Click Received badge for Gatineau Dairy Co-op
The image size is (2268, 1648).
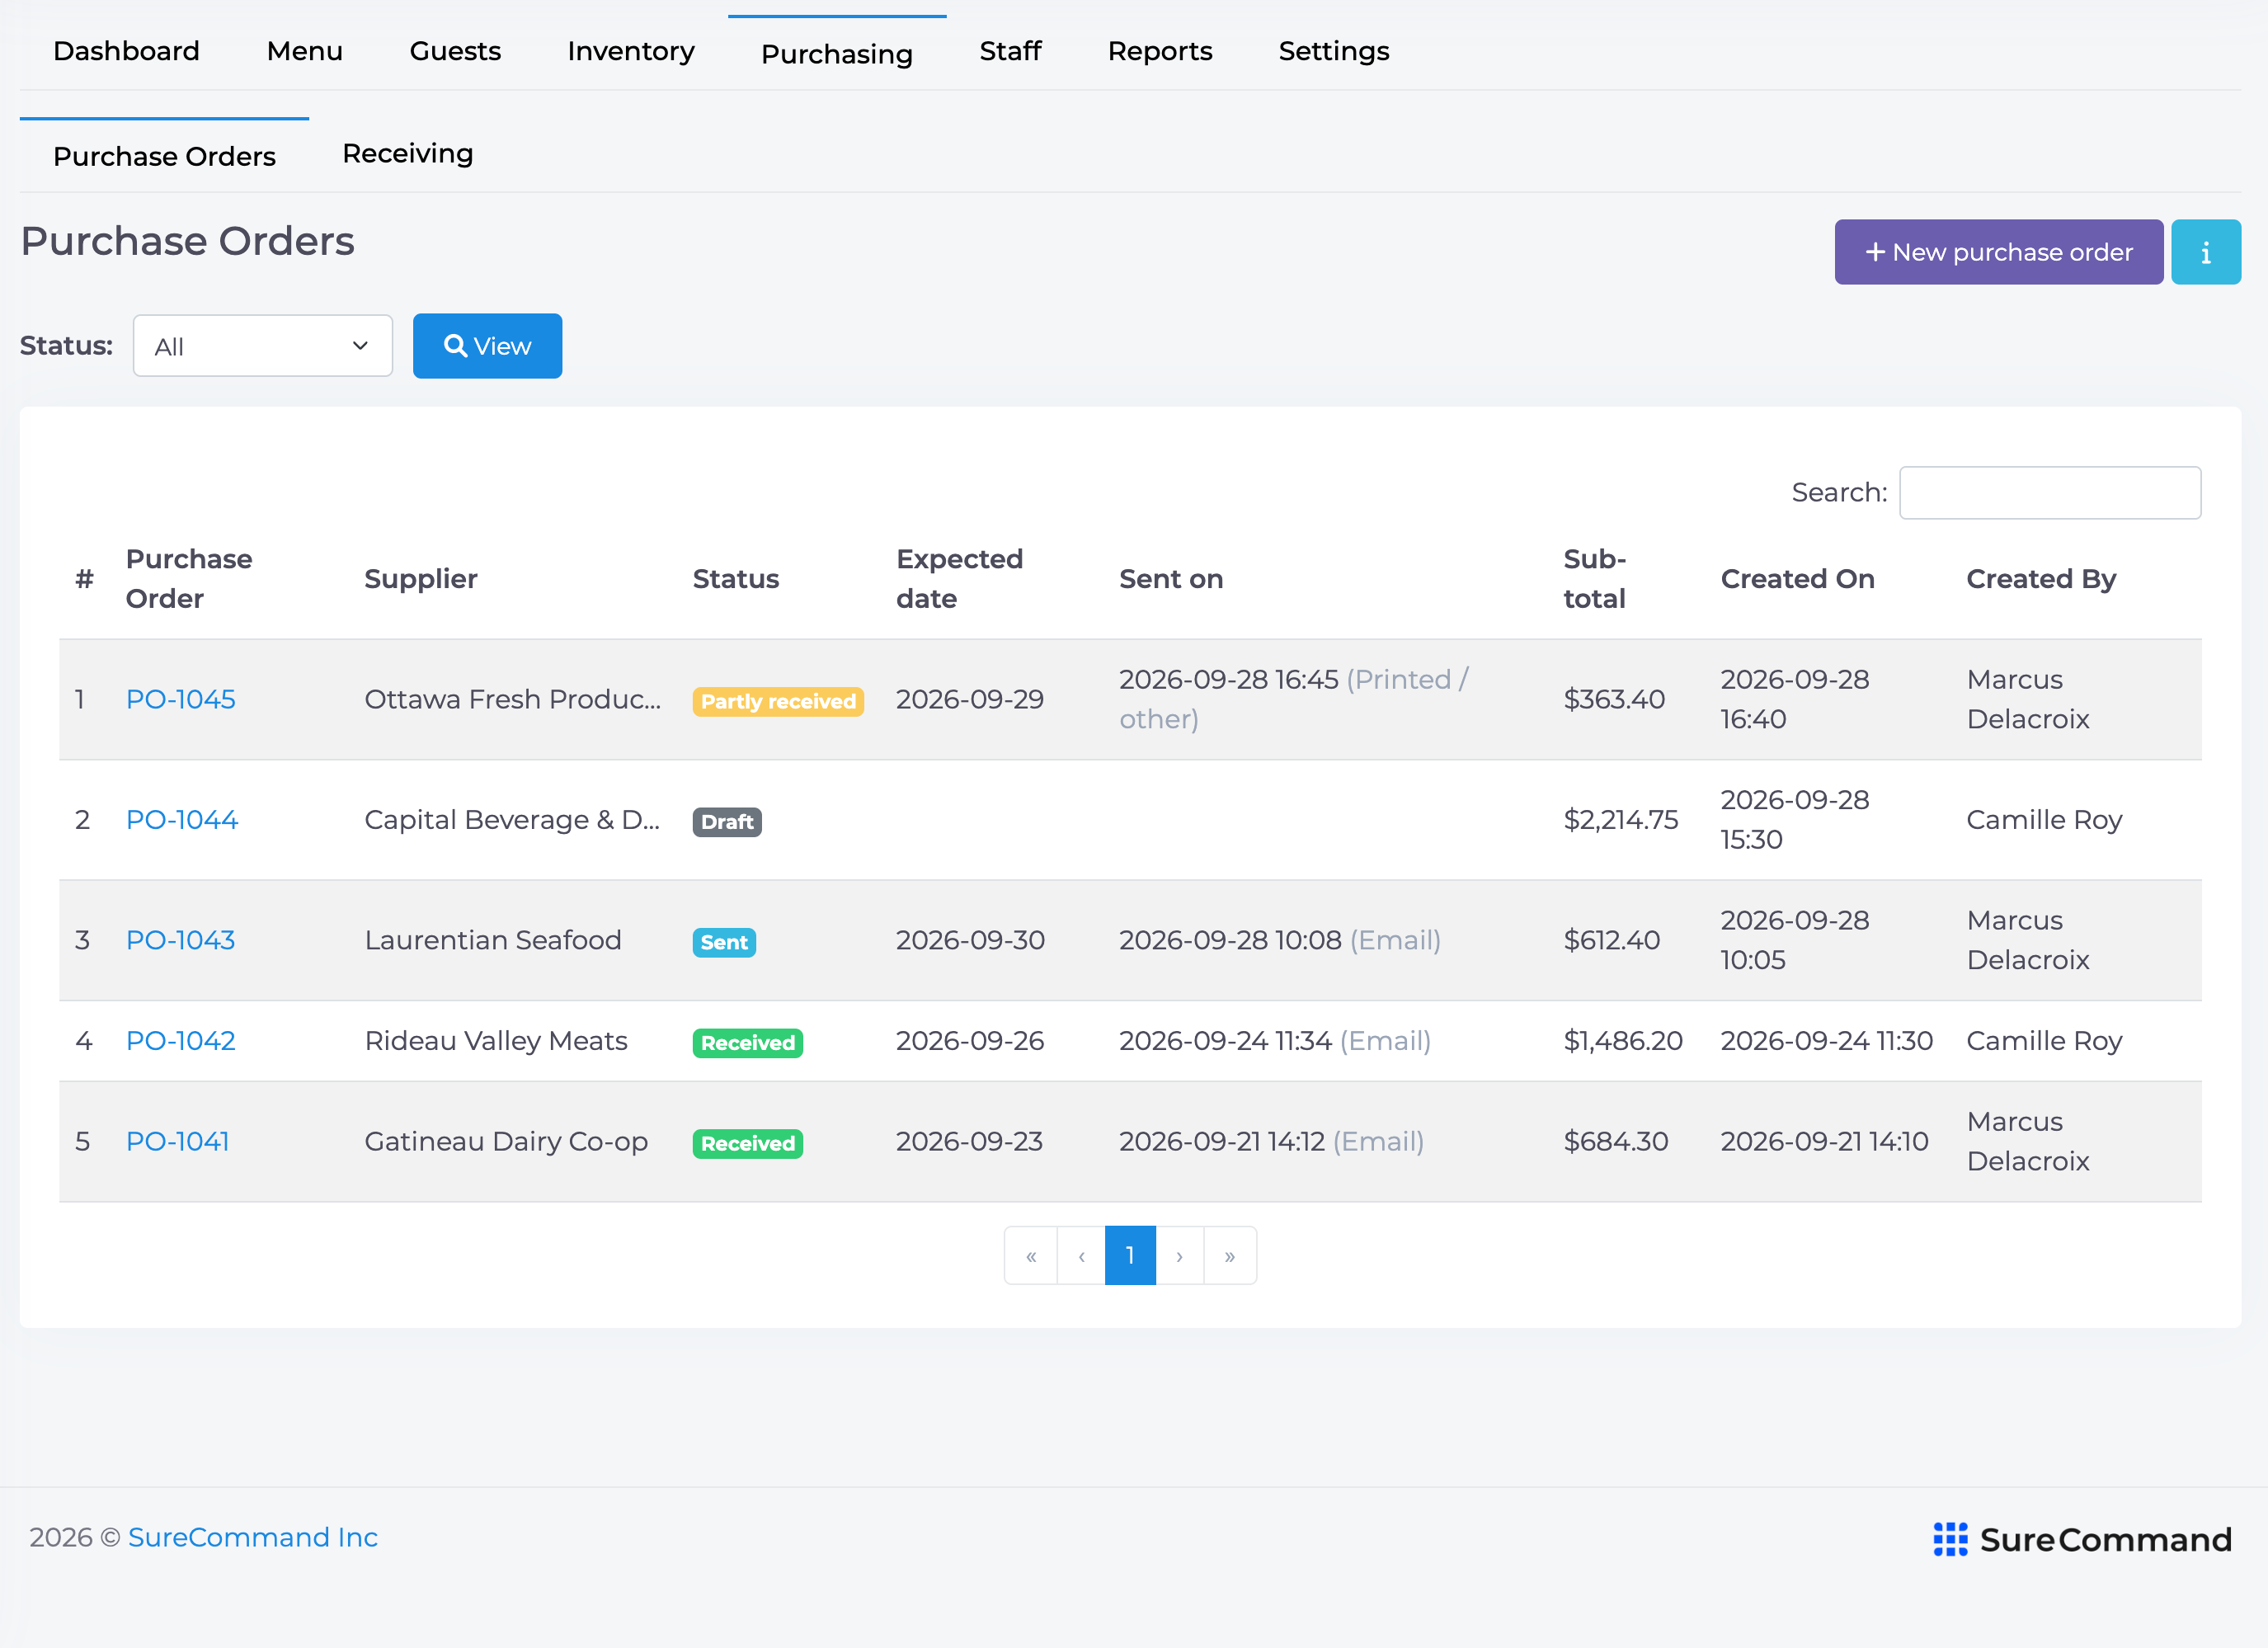(x=748, y=1143)
